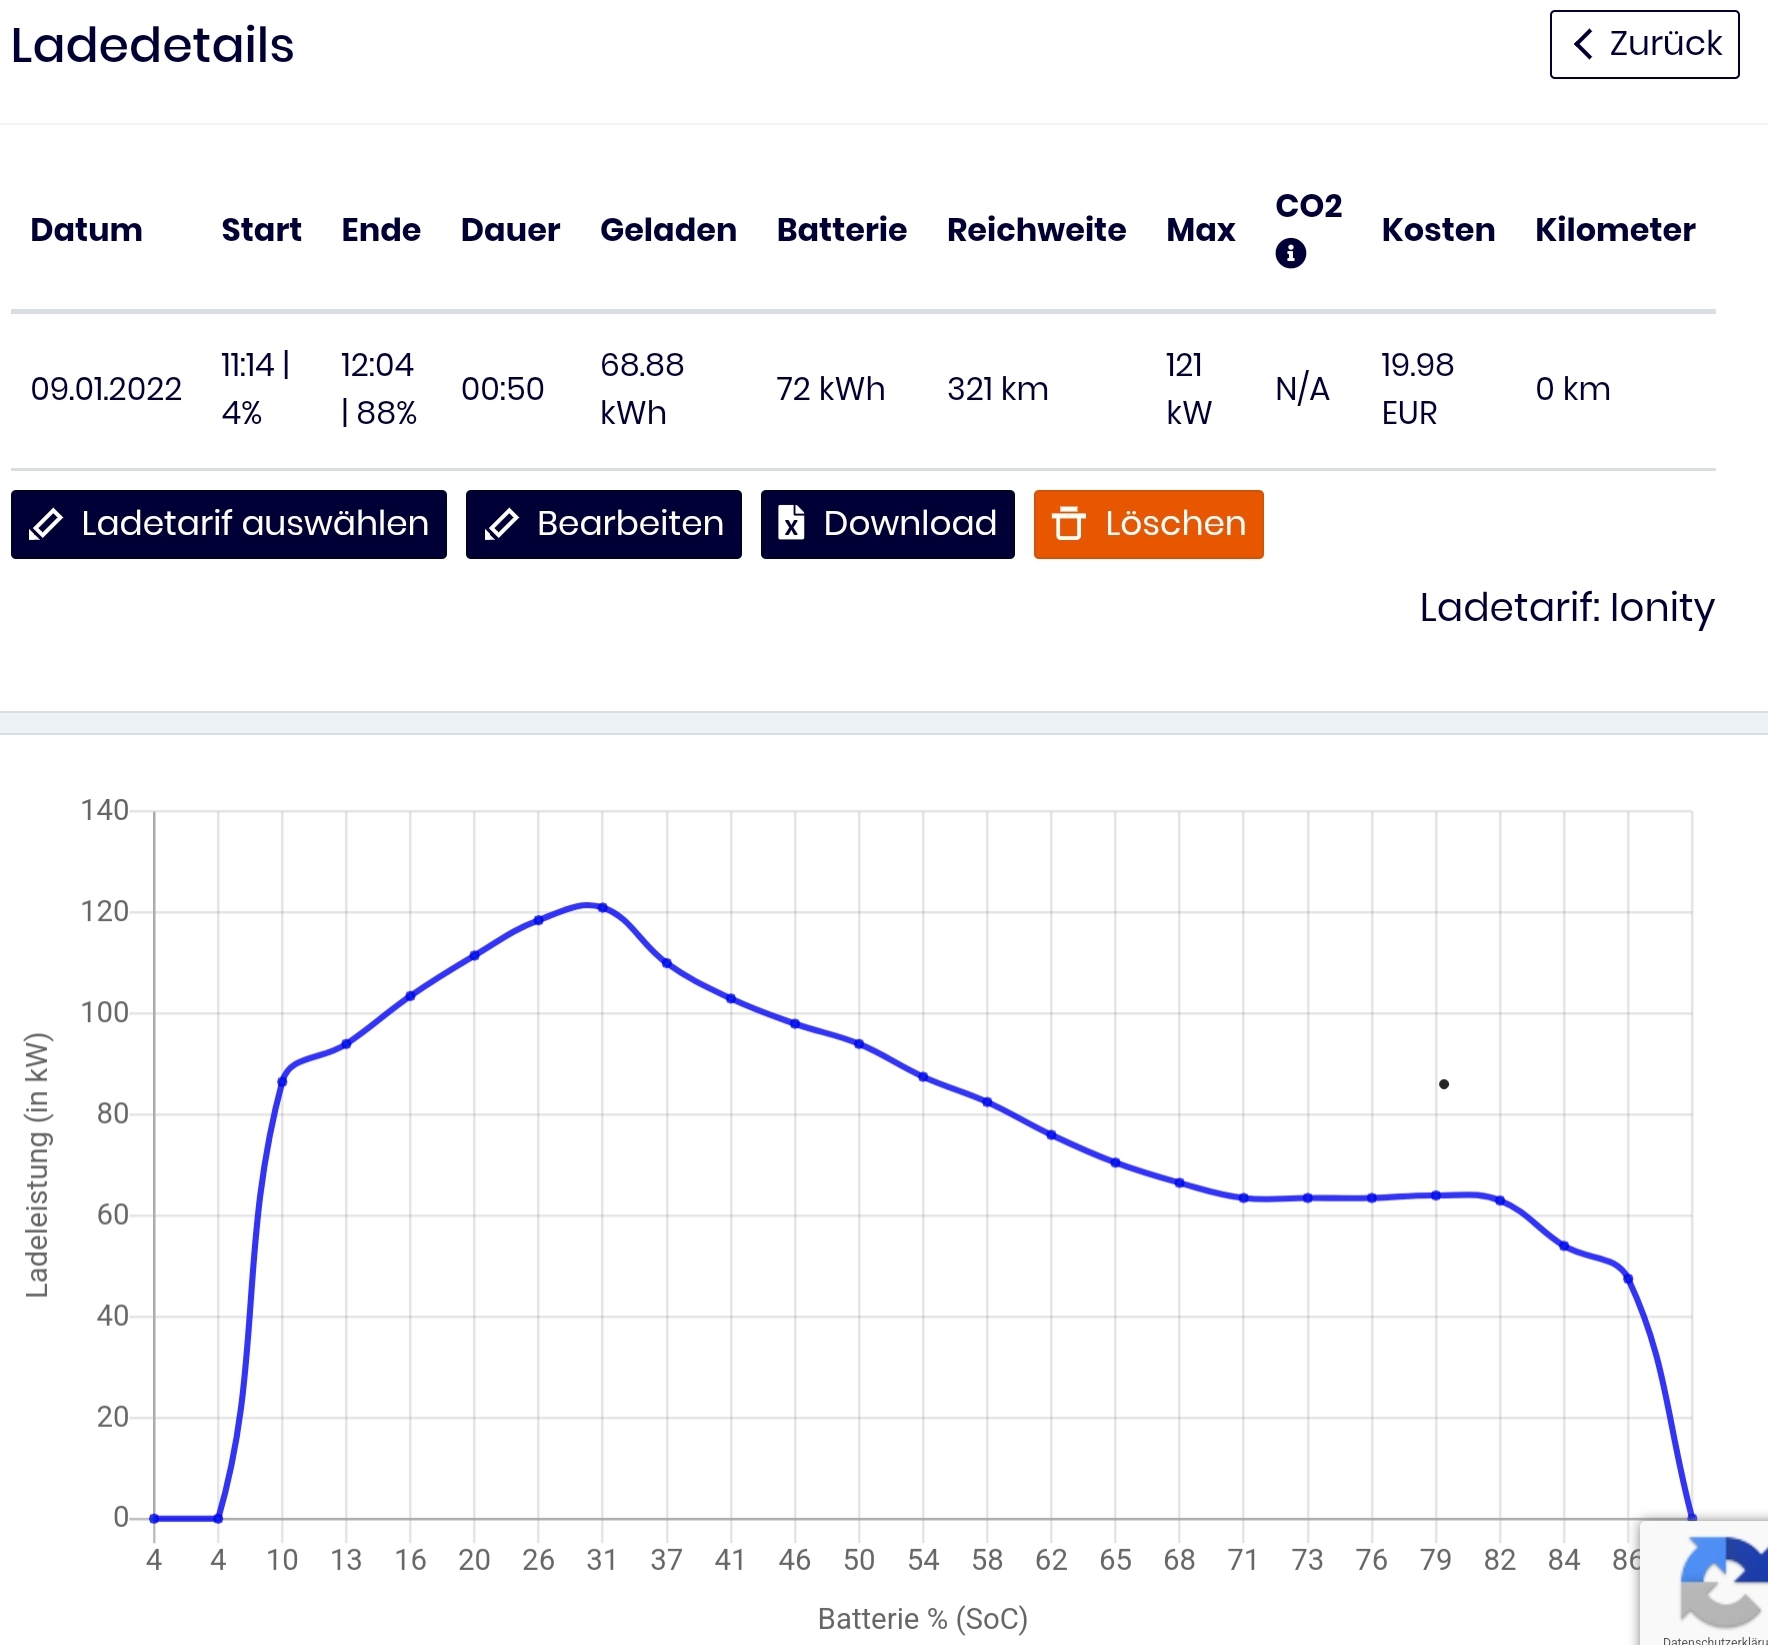Click the Ladeleistung (in kW) axis title

(36, 1165)
